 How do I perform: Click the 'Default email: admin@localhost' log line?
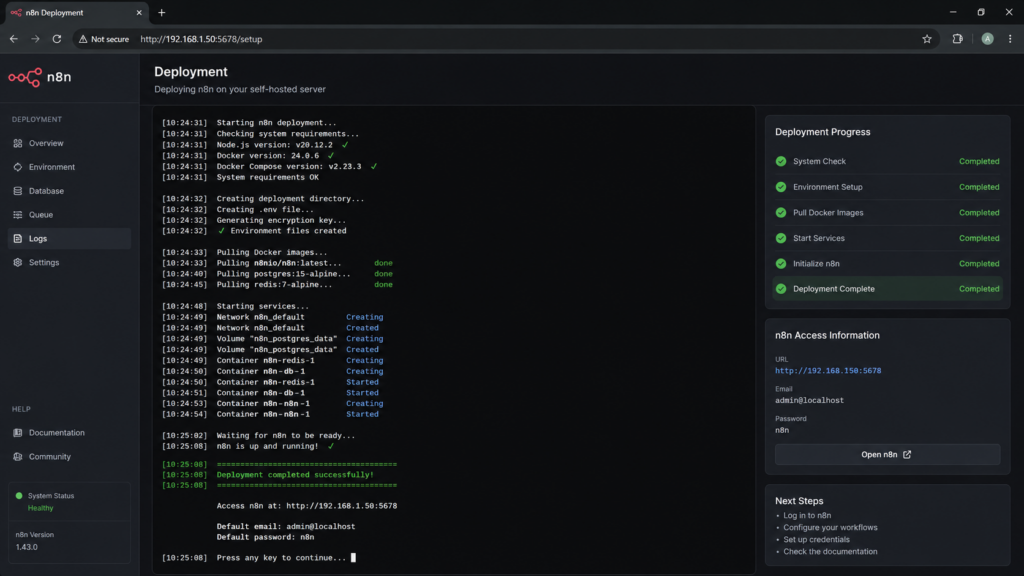coord(286,526)
